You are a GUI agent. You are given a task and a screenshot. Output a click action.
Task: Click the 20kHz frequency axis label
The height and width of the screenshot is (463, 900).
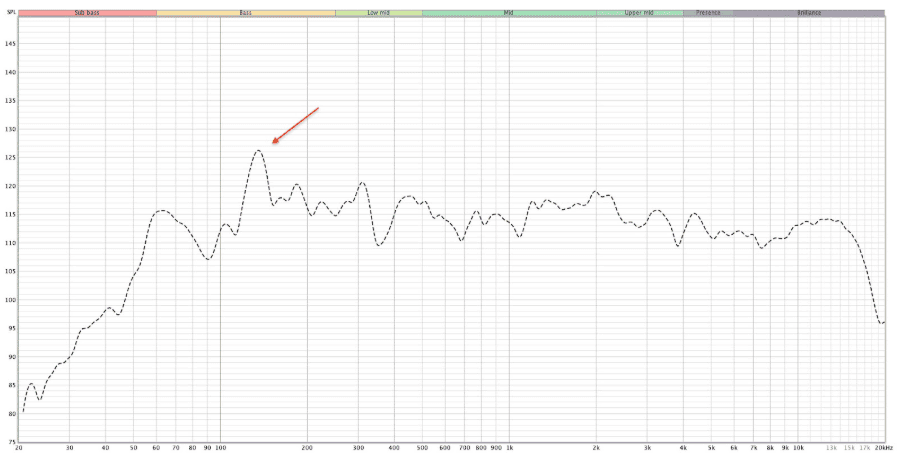coord(884,448)
